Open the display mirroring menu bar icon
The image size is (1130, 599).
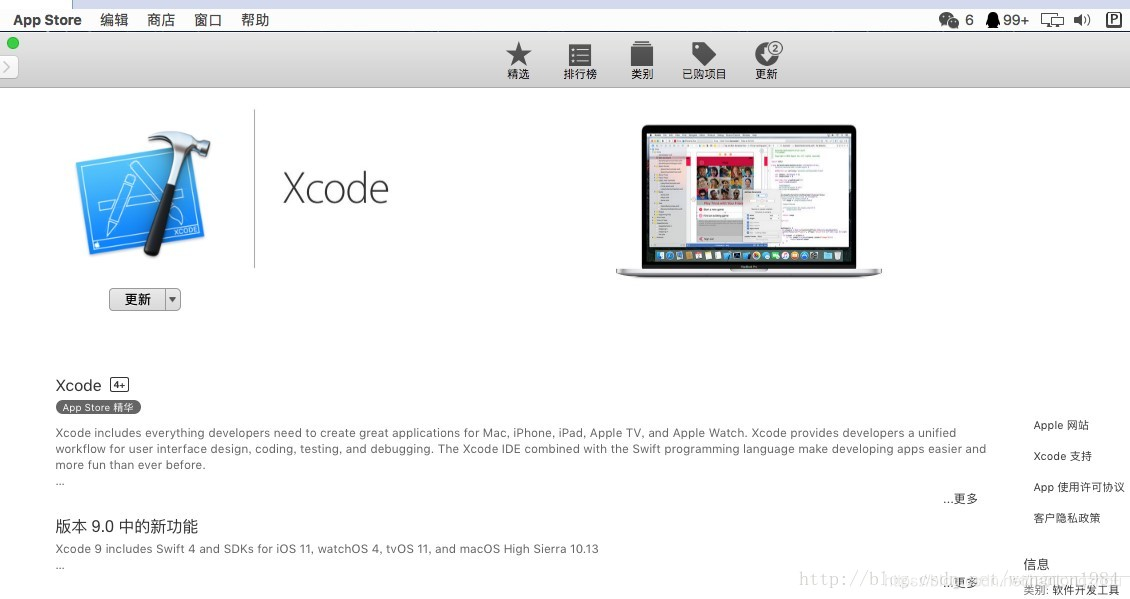[1052, 20]
